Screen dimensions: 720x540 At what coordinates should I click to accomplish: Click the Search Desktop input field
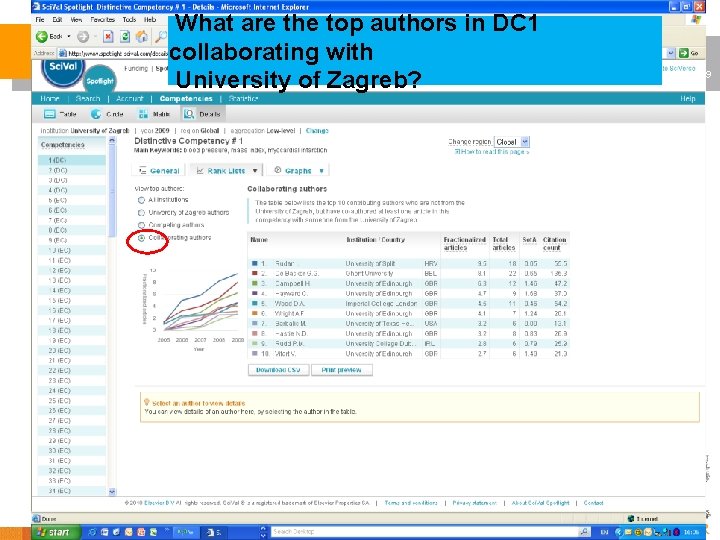(423, 531)
